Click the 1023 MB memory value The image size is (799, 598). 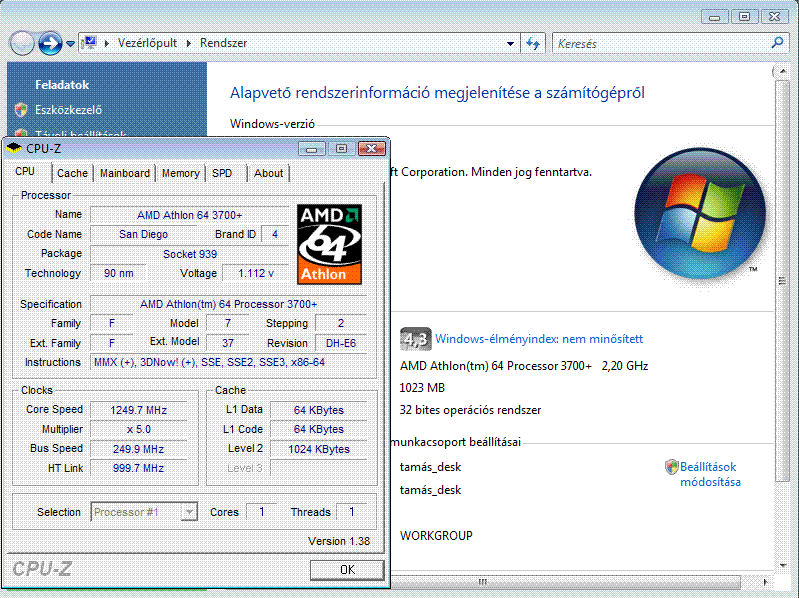tap(422, 388)
